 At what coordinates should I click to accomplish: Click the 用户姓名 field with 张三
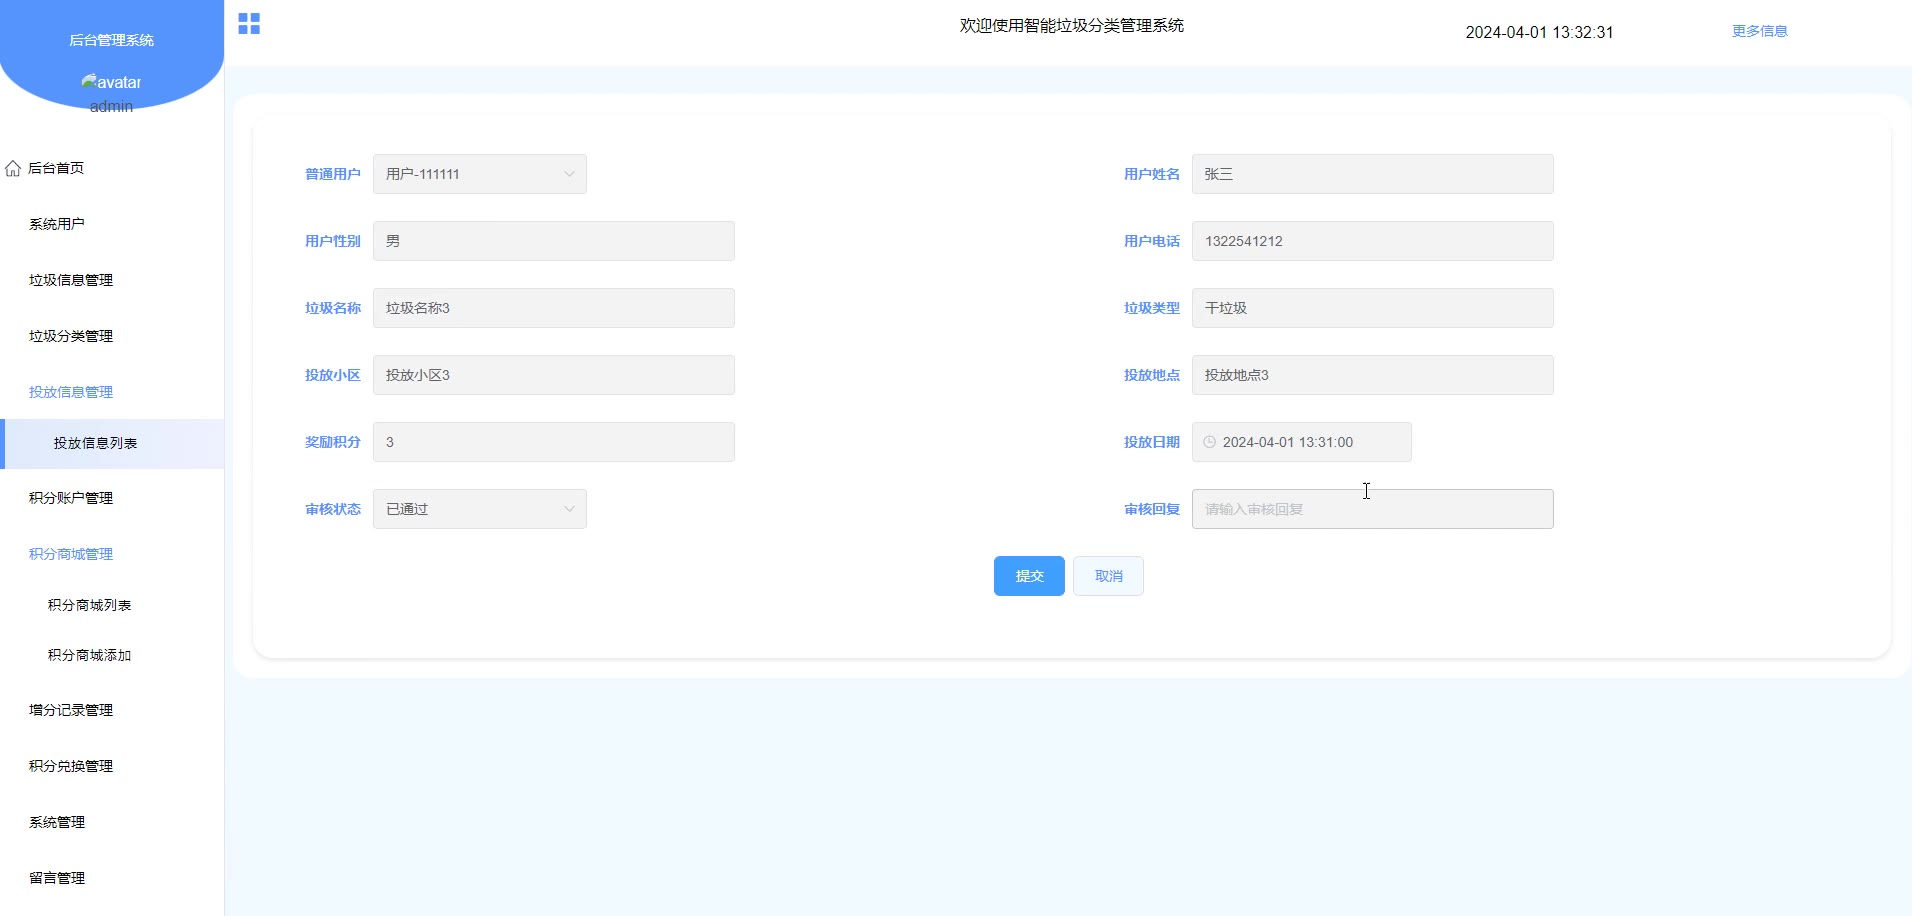pyautogui.click(x=1372, y=174)
